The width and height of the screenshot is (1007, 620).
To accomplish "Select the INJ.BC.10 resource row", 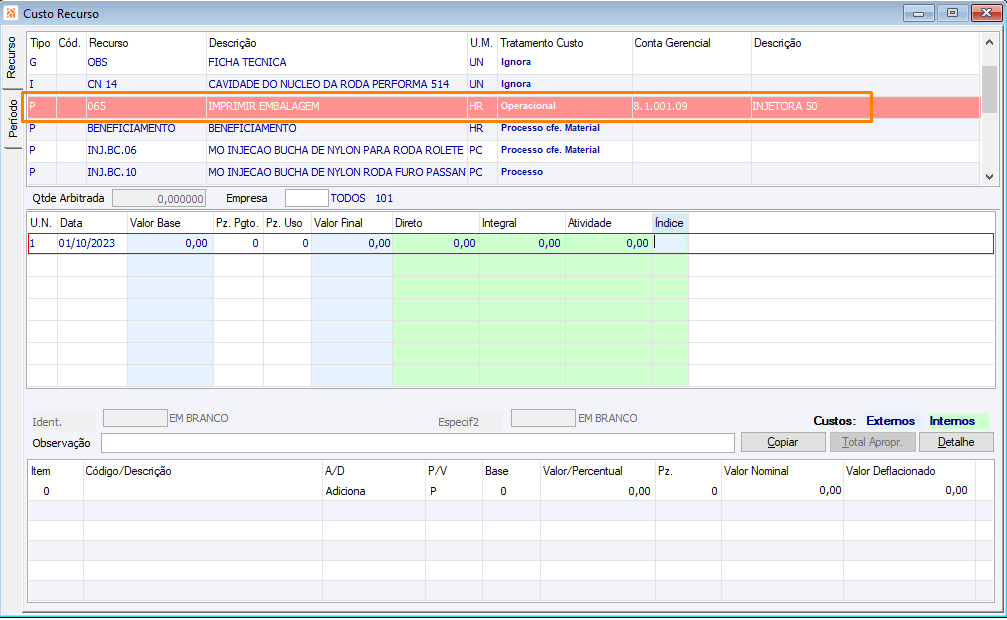I will (x=504, y=172).
